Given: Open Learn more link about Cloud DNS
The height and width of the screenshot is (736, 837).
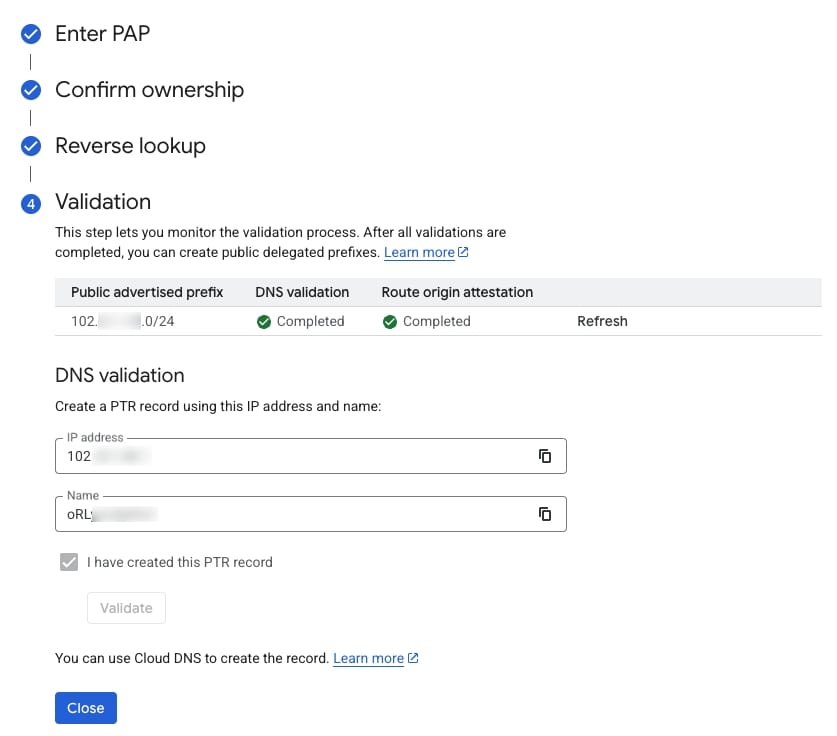Looking at the screenshot, I should (368, 658).
